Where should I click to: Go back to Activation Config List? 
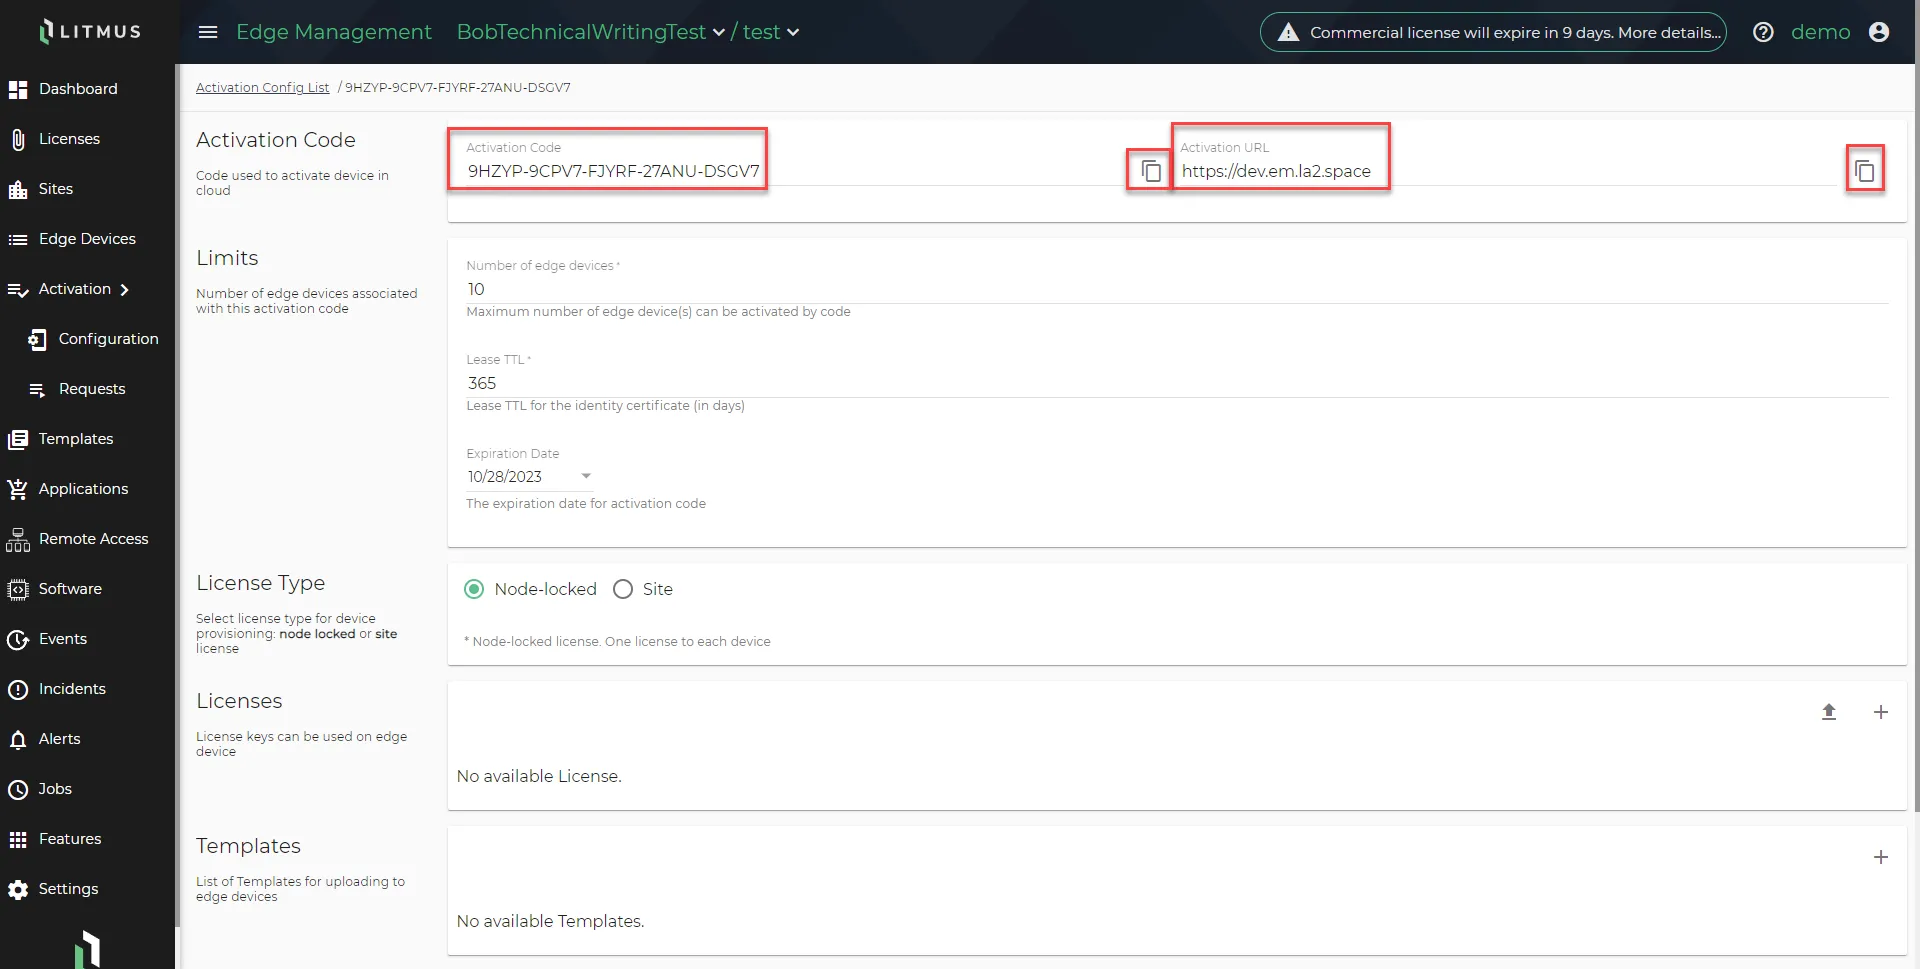(x=262, y=87)
